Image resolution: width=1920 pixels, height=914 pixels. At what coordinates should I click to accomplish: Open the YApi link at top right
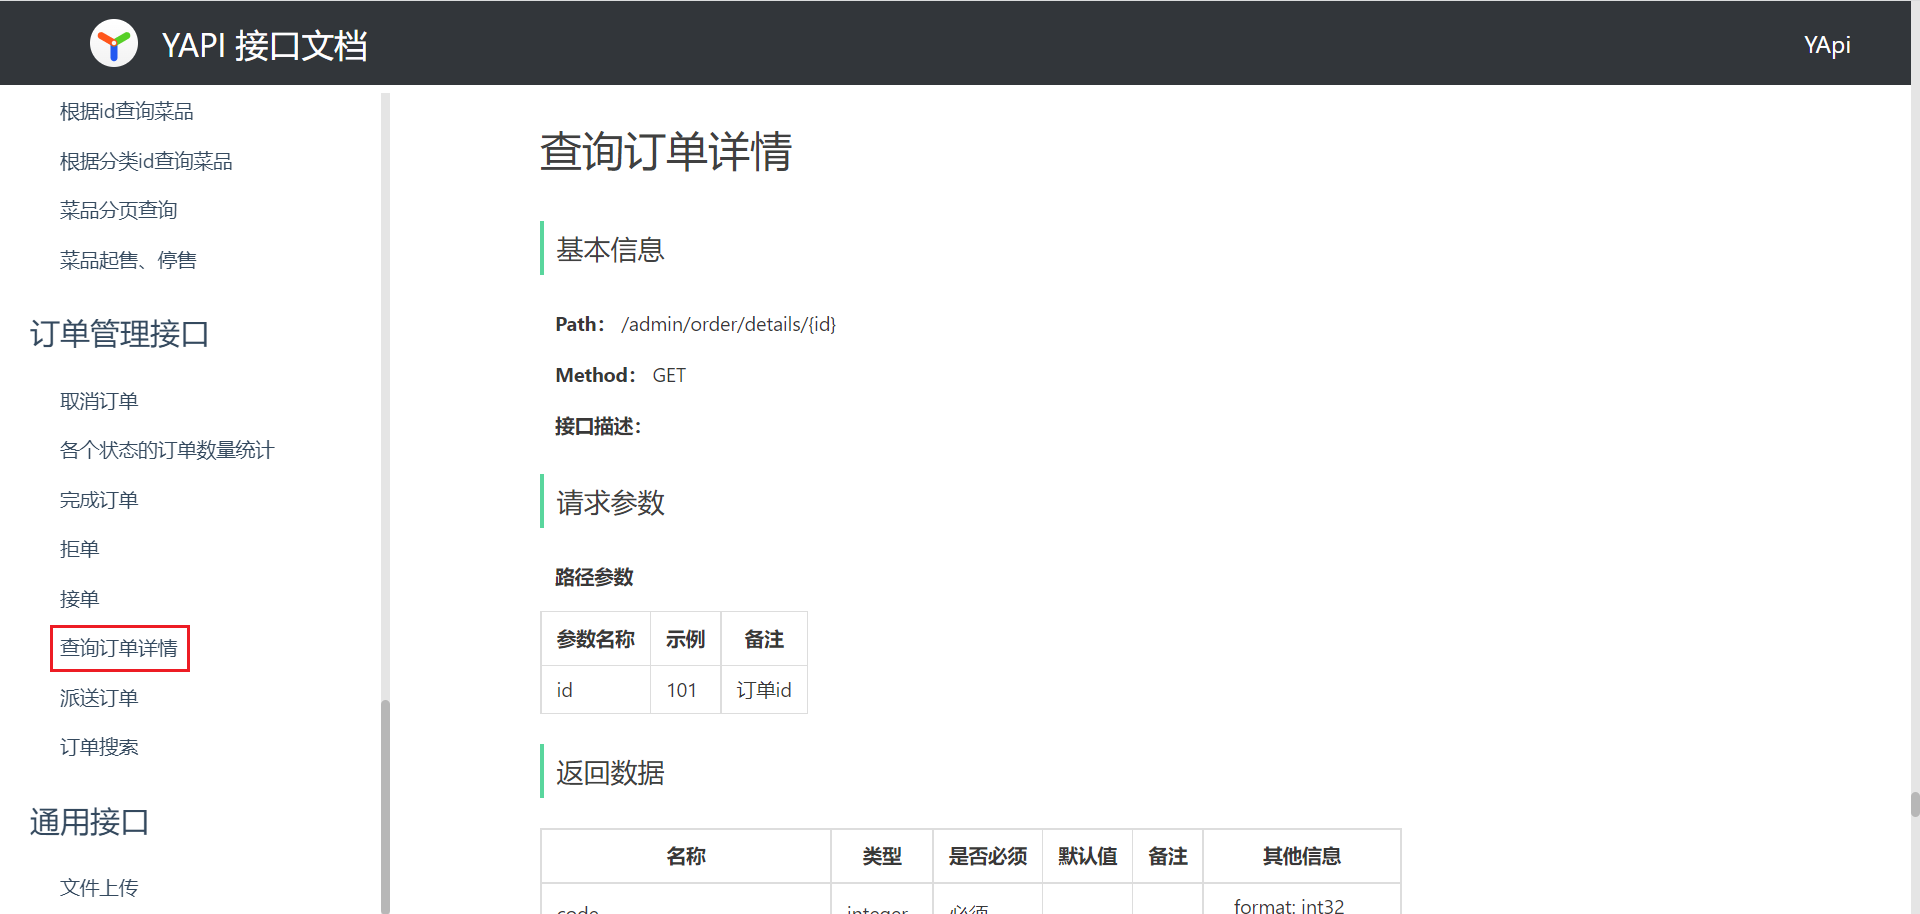pyautogui.click(x=1827, y=44)
